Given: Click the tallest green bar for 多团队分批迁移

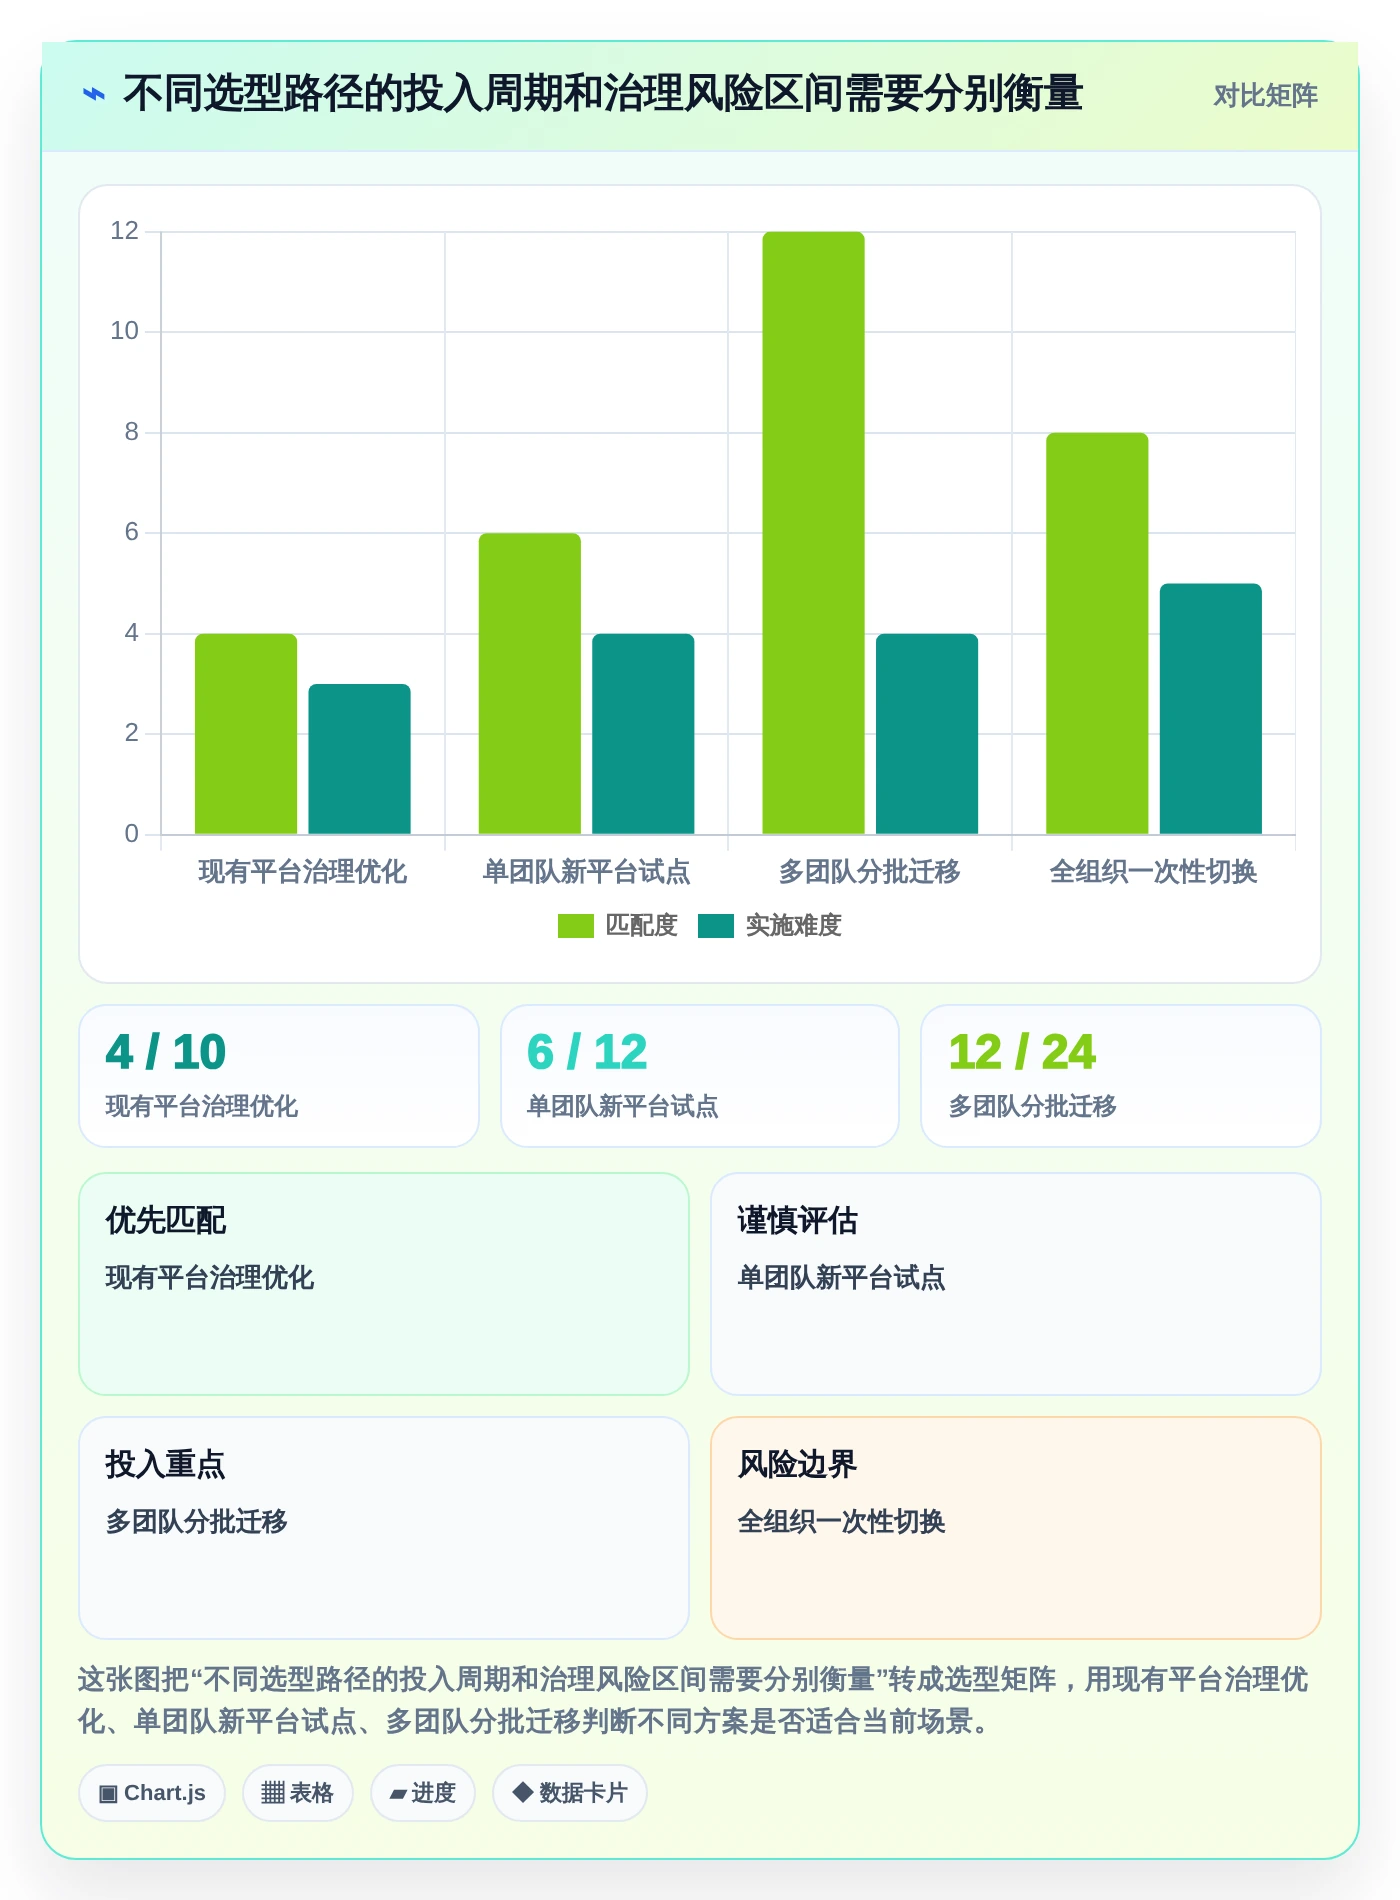Looking at the screenshot, I should tap(813, 533).
